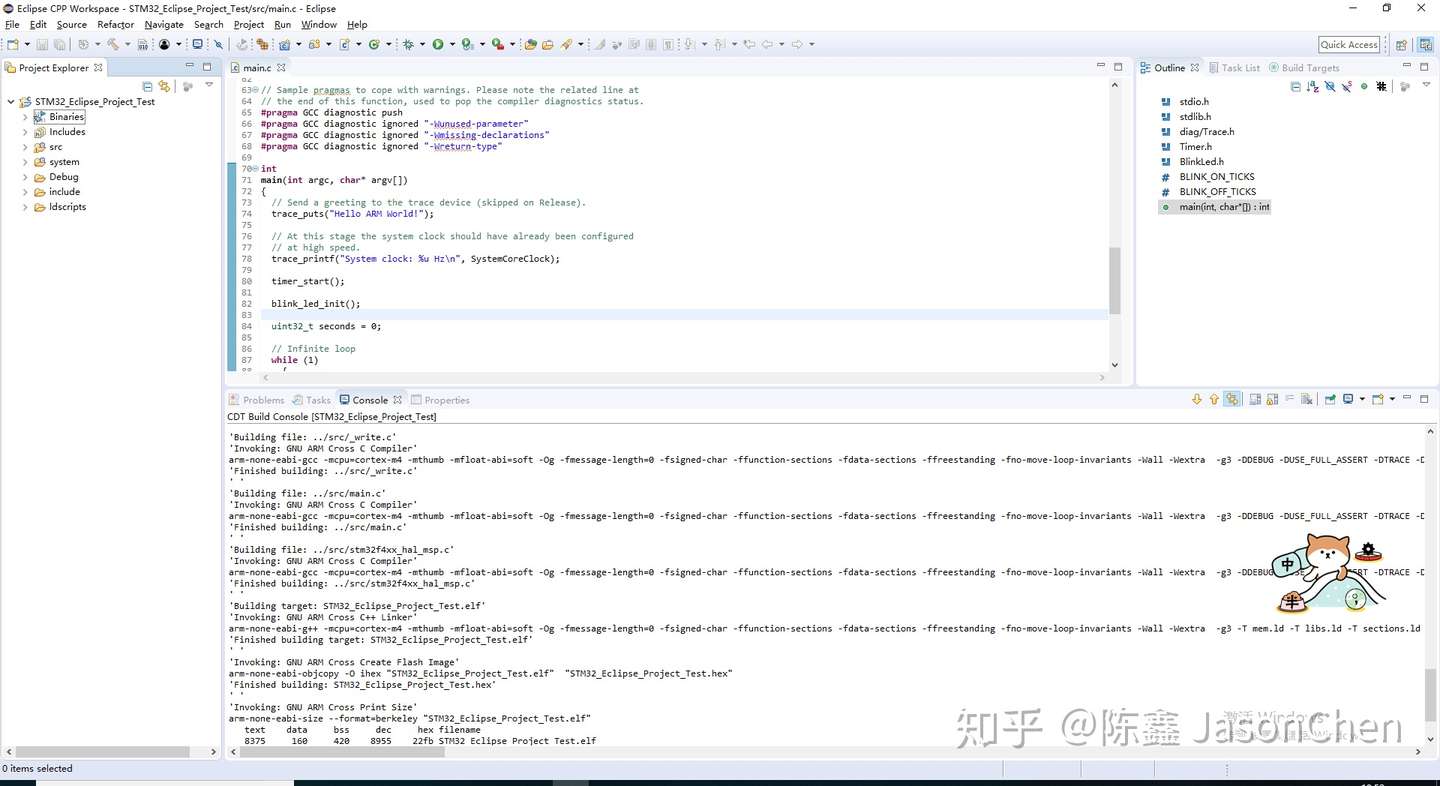Click the Save icon in main toolbar
1440x786 pixels.
[42, 44]
